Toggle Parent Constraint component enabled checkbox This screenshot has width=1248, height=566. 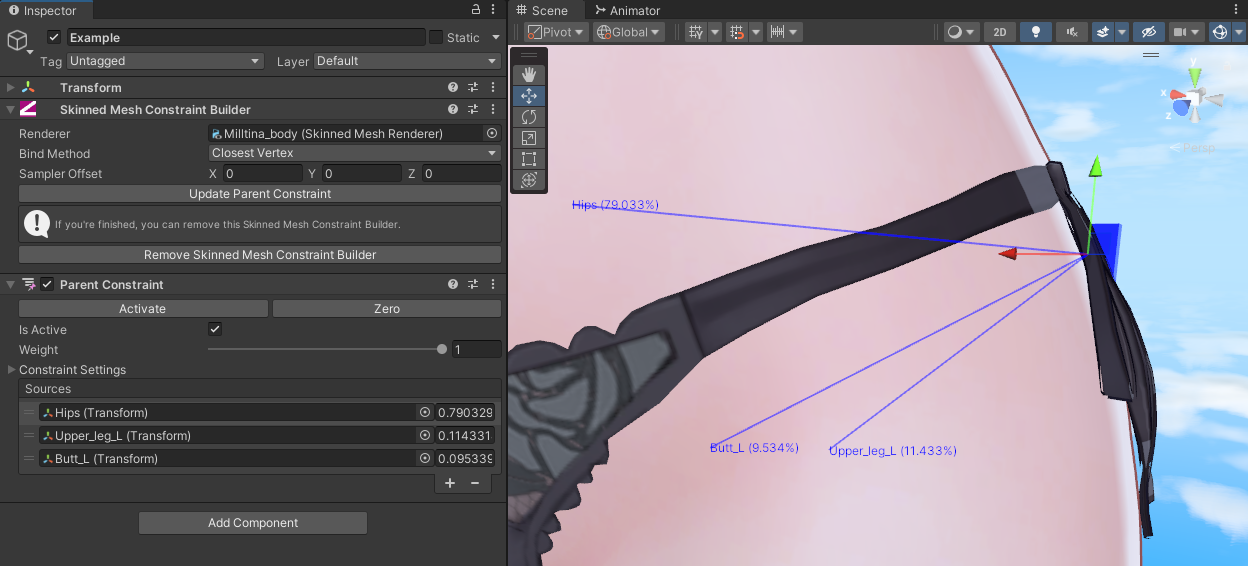click(47, 285)
